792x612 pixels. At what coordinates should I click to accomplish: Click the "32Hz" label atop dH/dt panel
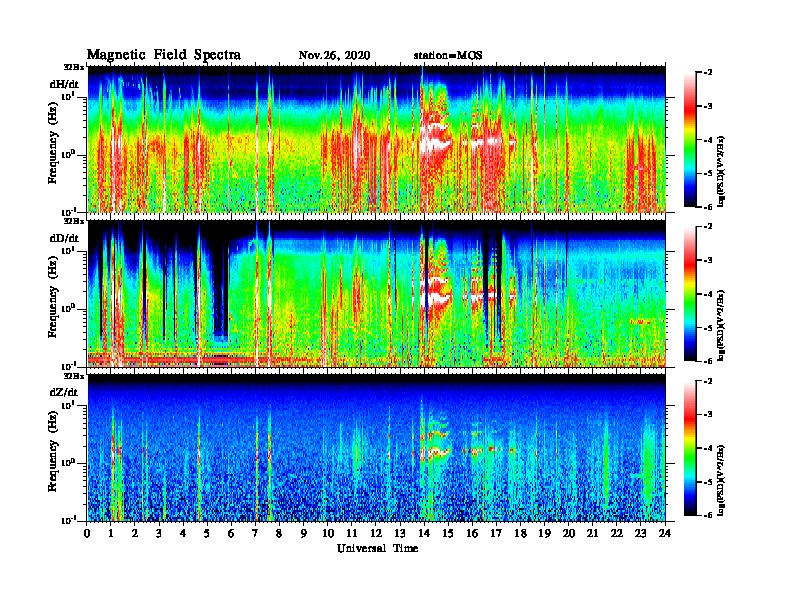point(73,67)
